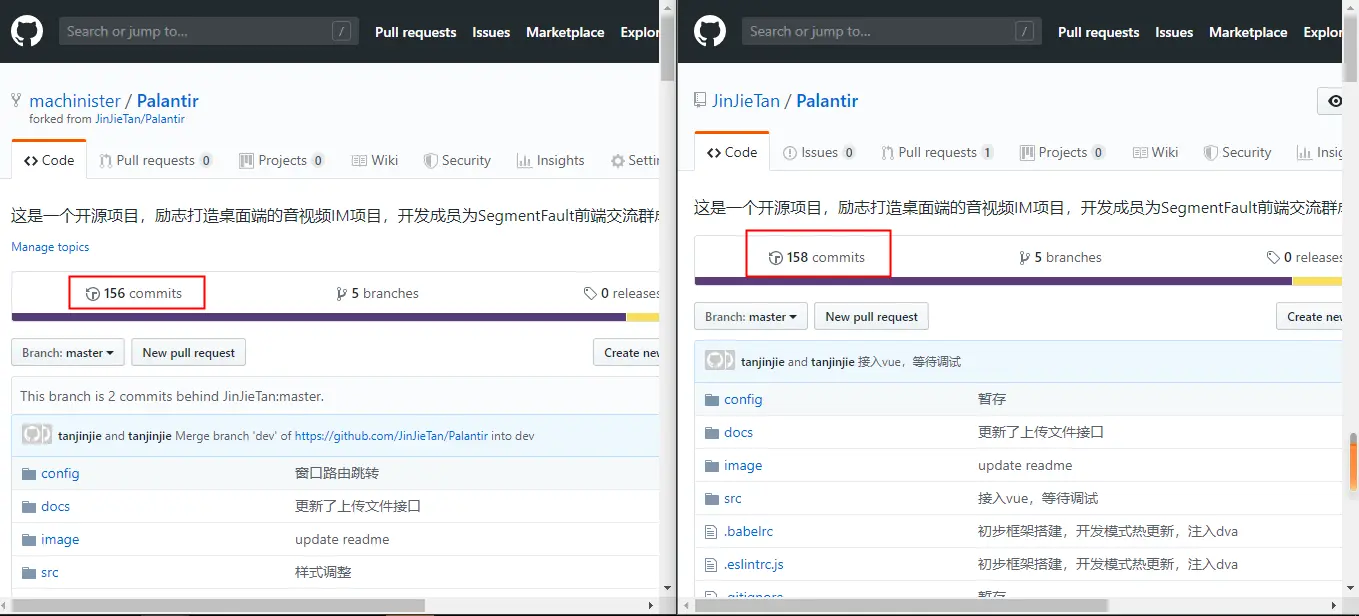1359x616 pixels.
Task: Open 158 commits link
Action: [817, 257]
